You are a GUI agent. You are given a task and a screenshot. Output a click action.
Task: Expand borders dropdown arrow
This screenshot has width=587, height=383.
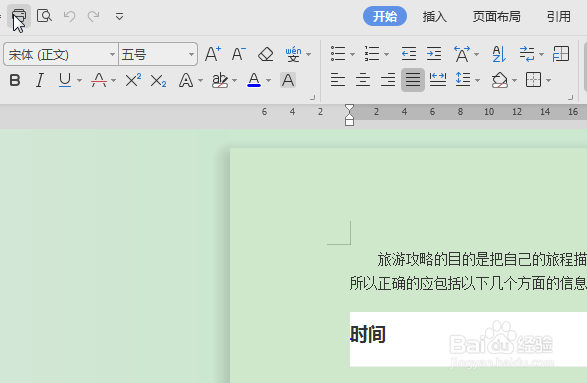(x=548, y=80)
